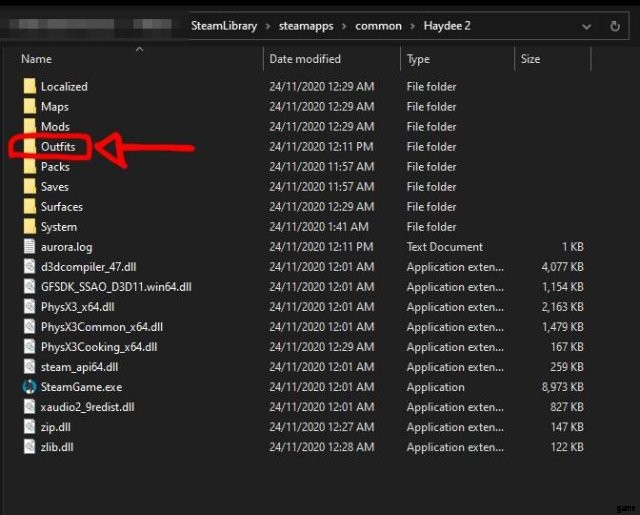Expand chevron after SteamLibrary in address bar
Image resolution: width=640 pixels, height=515 pixels.
(268, 26)
